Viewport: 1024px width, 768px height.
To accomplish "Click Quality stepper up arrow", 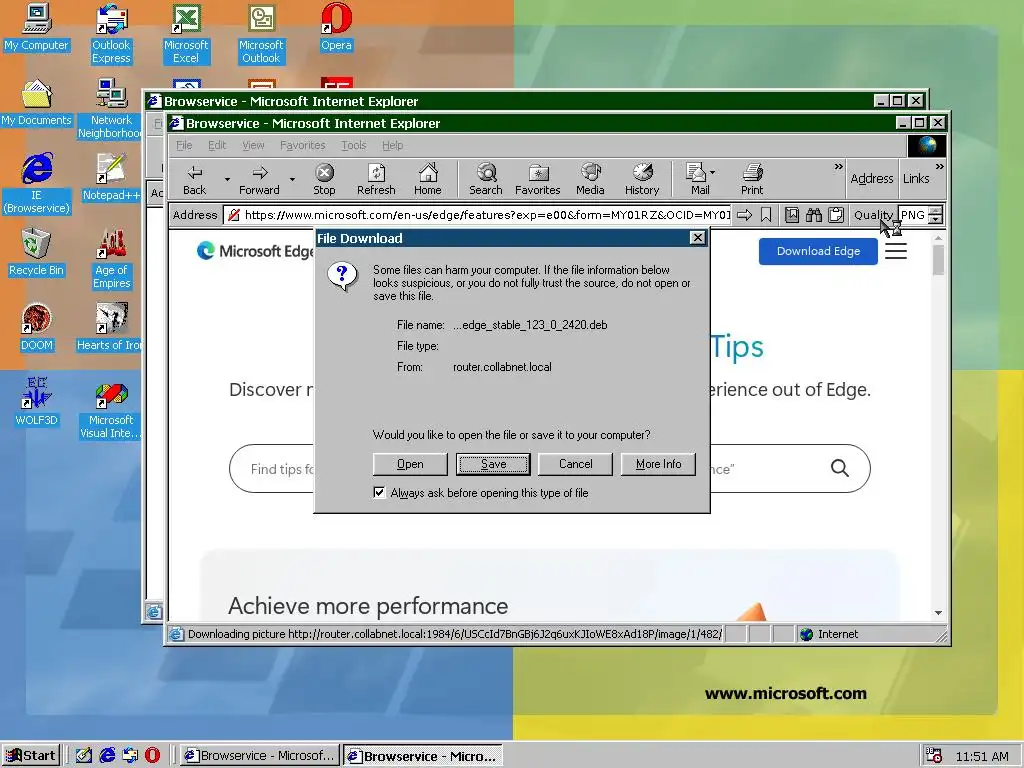I will tap(936, 210).
